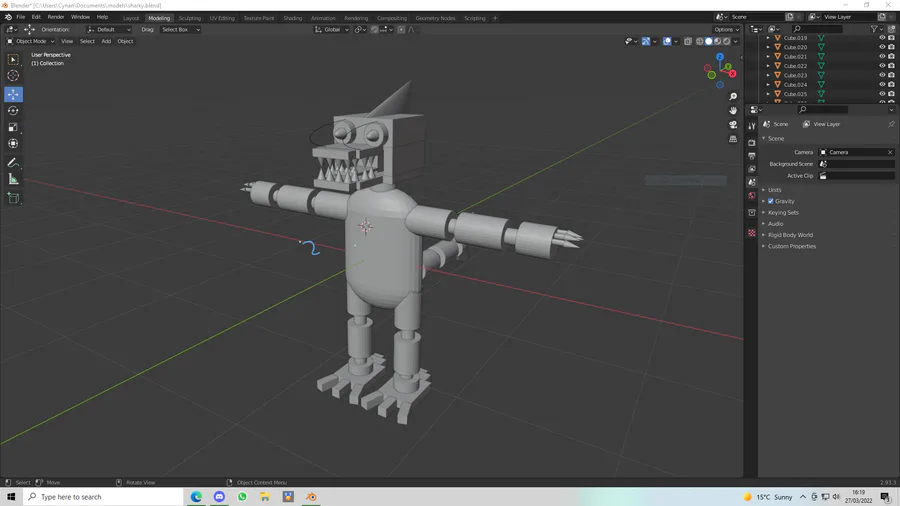Switch to wireframe viewport shading
This screenshot has width=900, height=506.
(700, 41)
